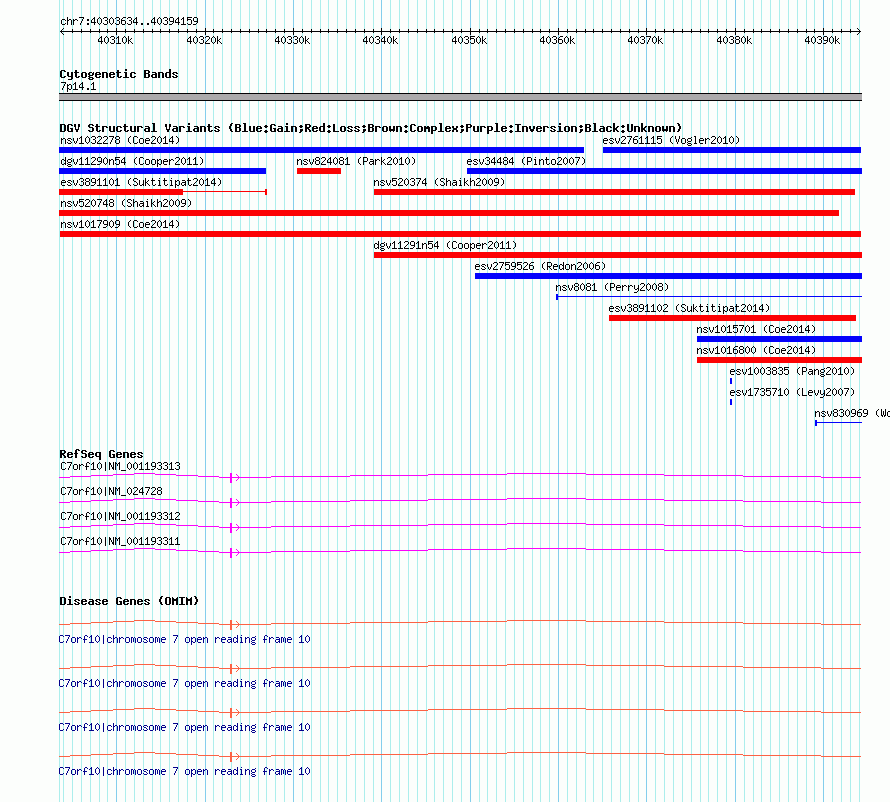Open the DGV Structural Variants track title
This screenshot has height=802, width=890.
371,128
